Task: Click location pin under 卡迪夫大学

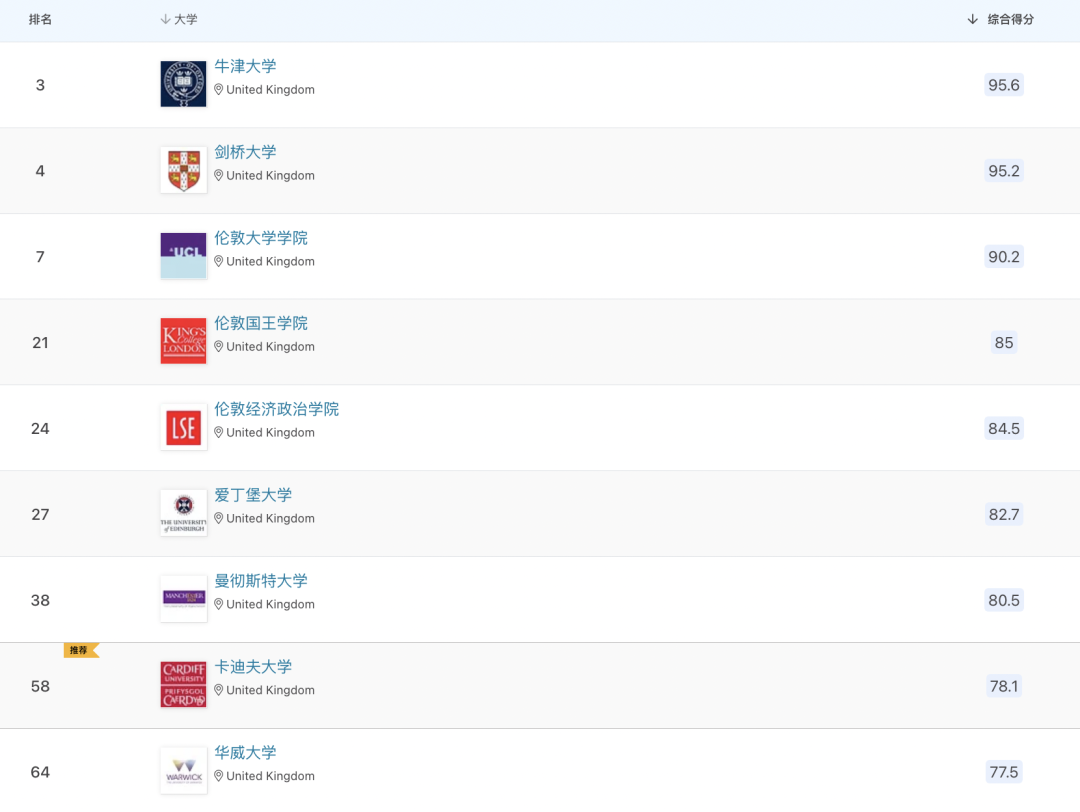Action: [218, 690]
